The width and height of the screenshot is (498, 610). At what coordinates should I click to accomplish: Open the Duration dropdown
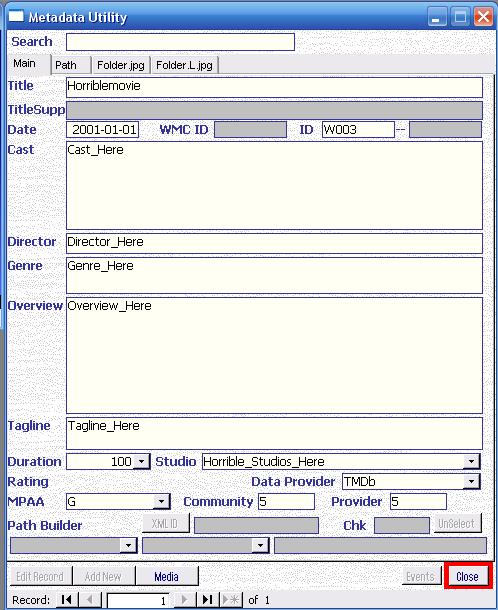point(142,461)
